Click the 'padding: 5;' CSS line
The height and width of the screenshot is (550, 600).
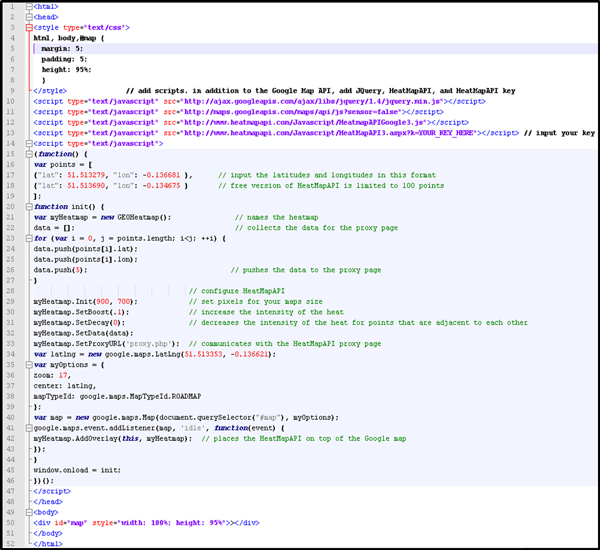64,59
